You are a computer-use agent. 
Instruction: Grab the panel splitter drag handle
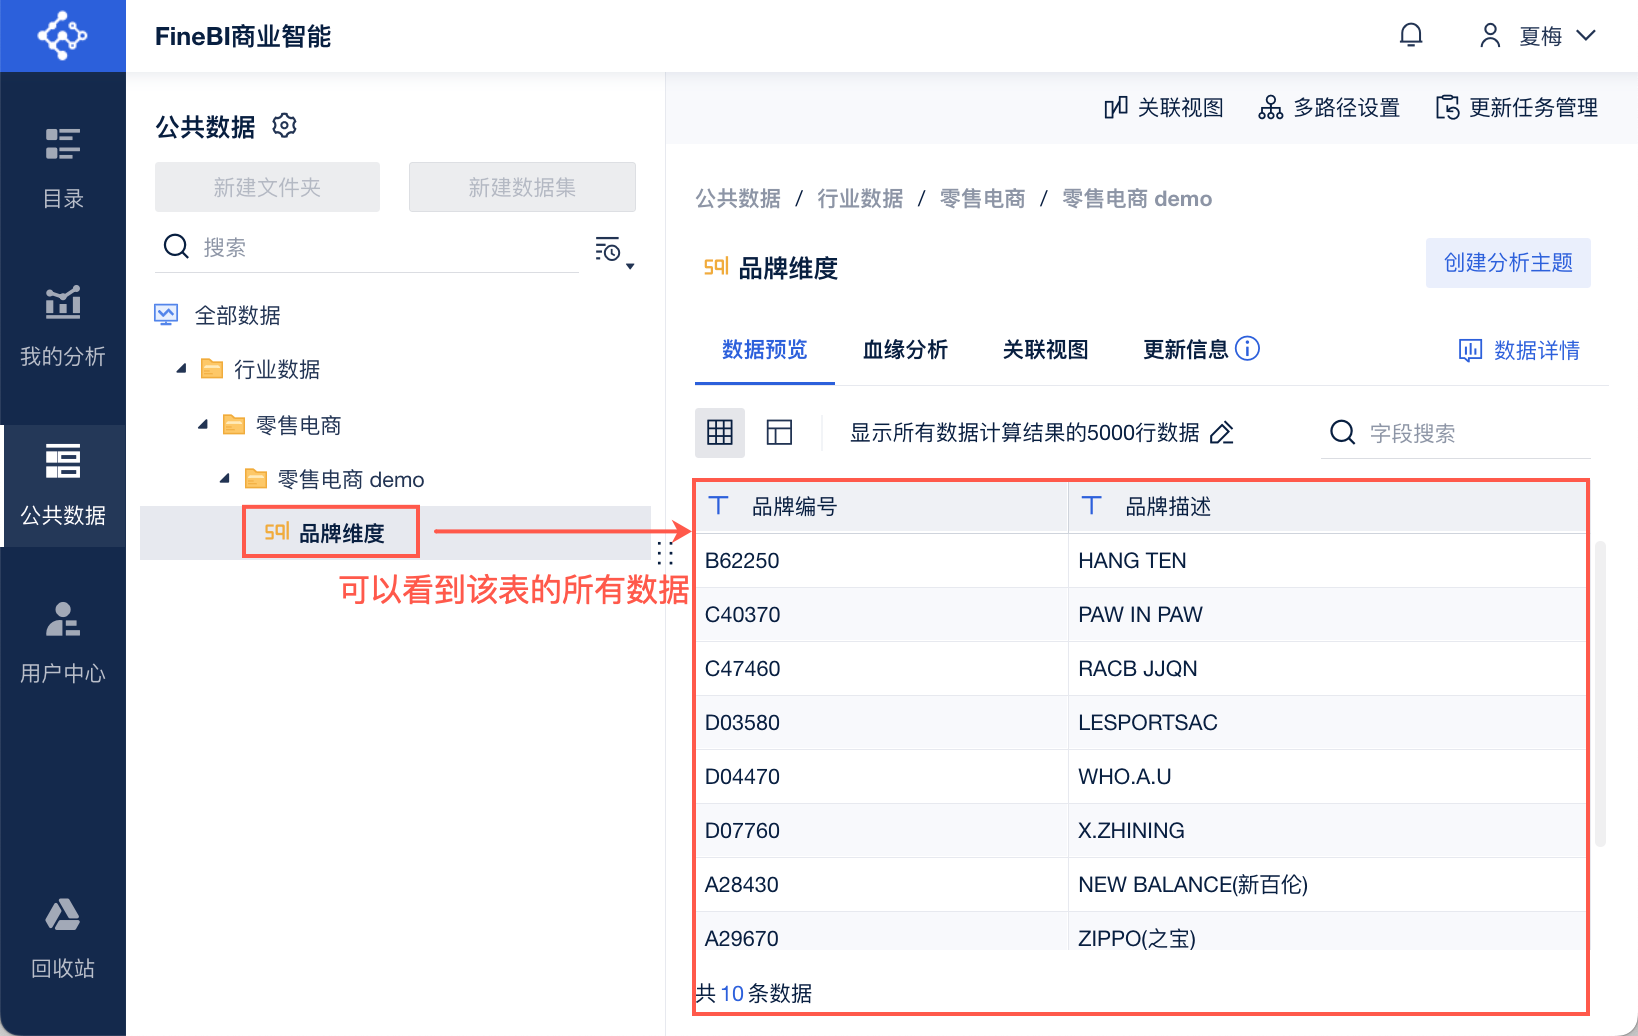[665, 553]
